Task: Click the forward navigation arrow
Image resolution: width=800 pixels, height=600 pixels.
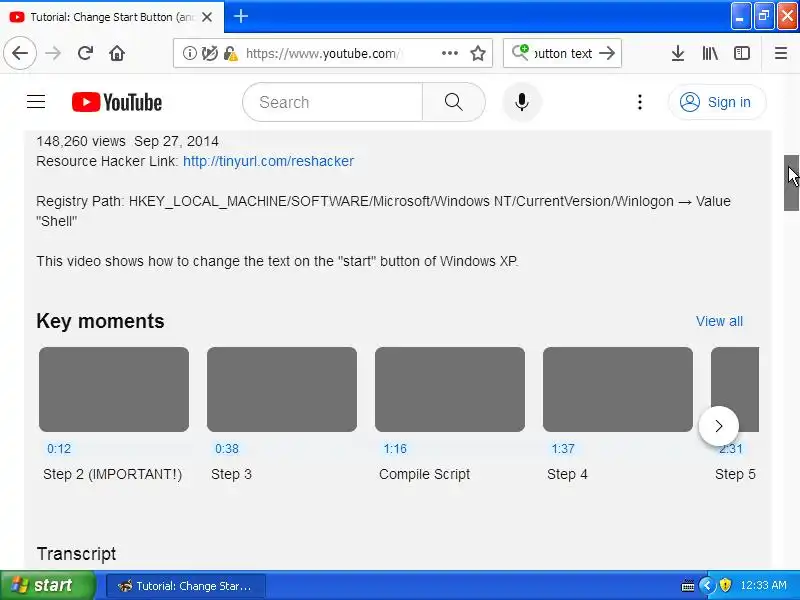Action: click(x=53, y=53)
